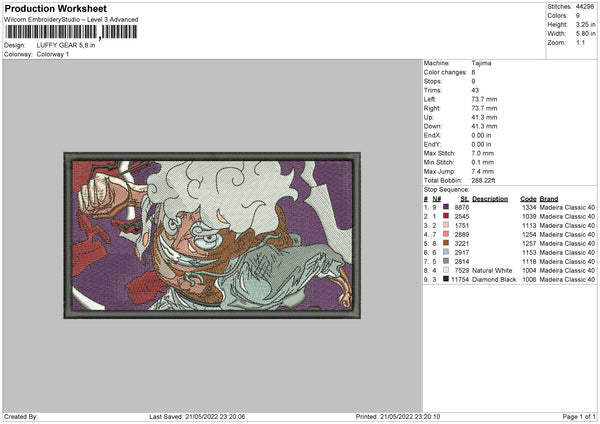Click stitch count 11754 in row 9
The height and width of the screenshot is (424, 600).
[x=460, y=280]
